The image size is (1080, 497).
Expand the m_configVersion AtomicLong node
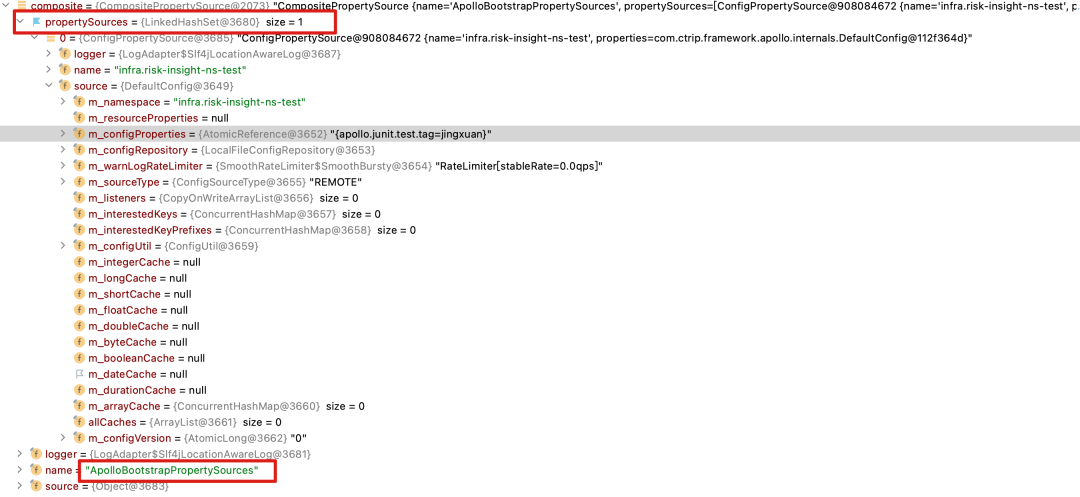[x=63, y=438]
